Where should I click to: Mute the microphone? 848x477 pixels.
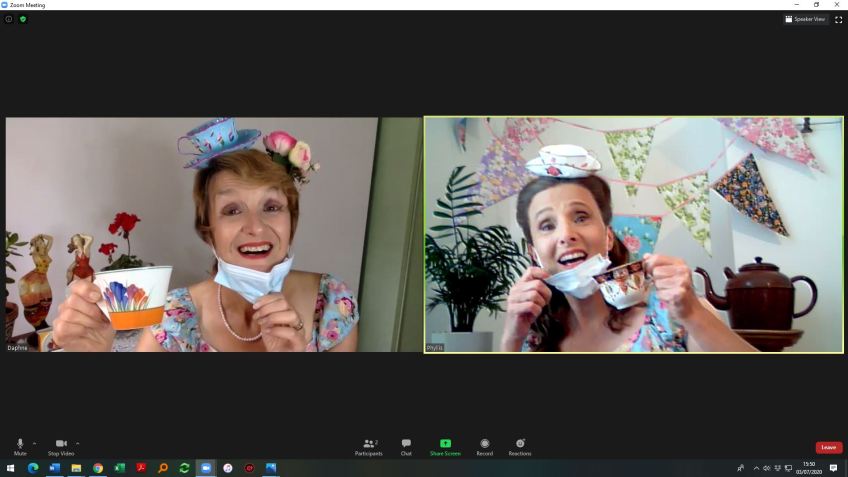click(20, 446)
